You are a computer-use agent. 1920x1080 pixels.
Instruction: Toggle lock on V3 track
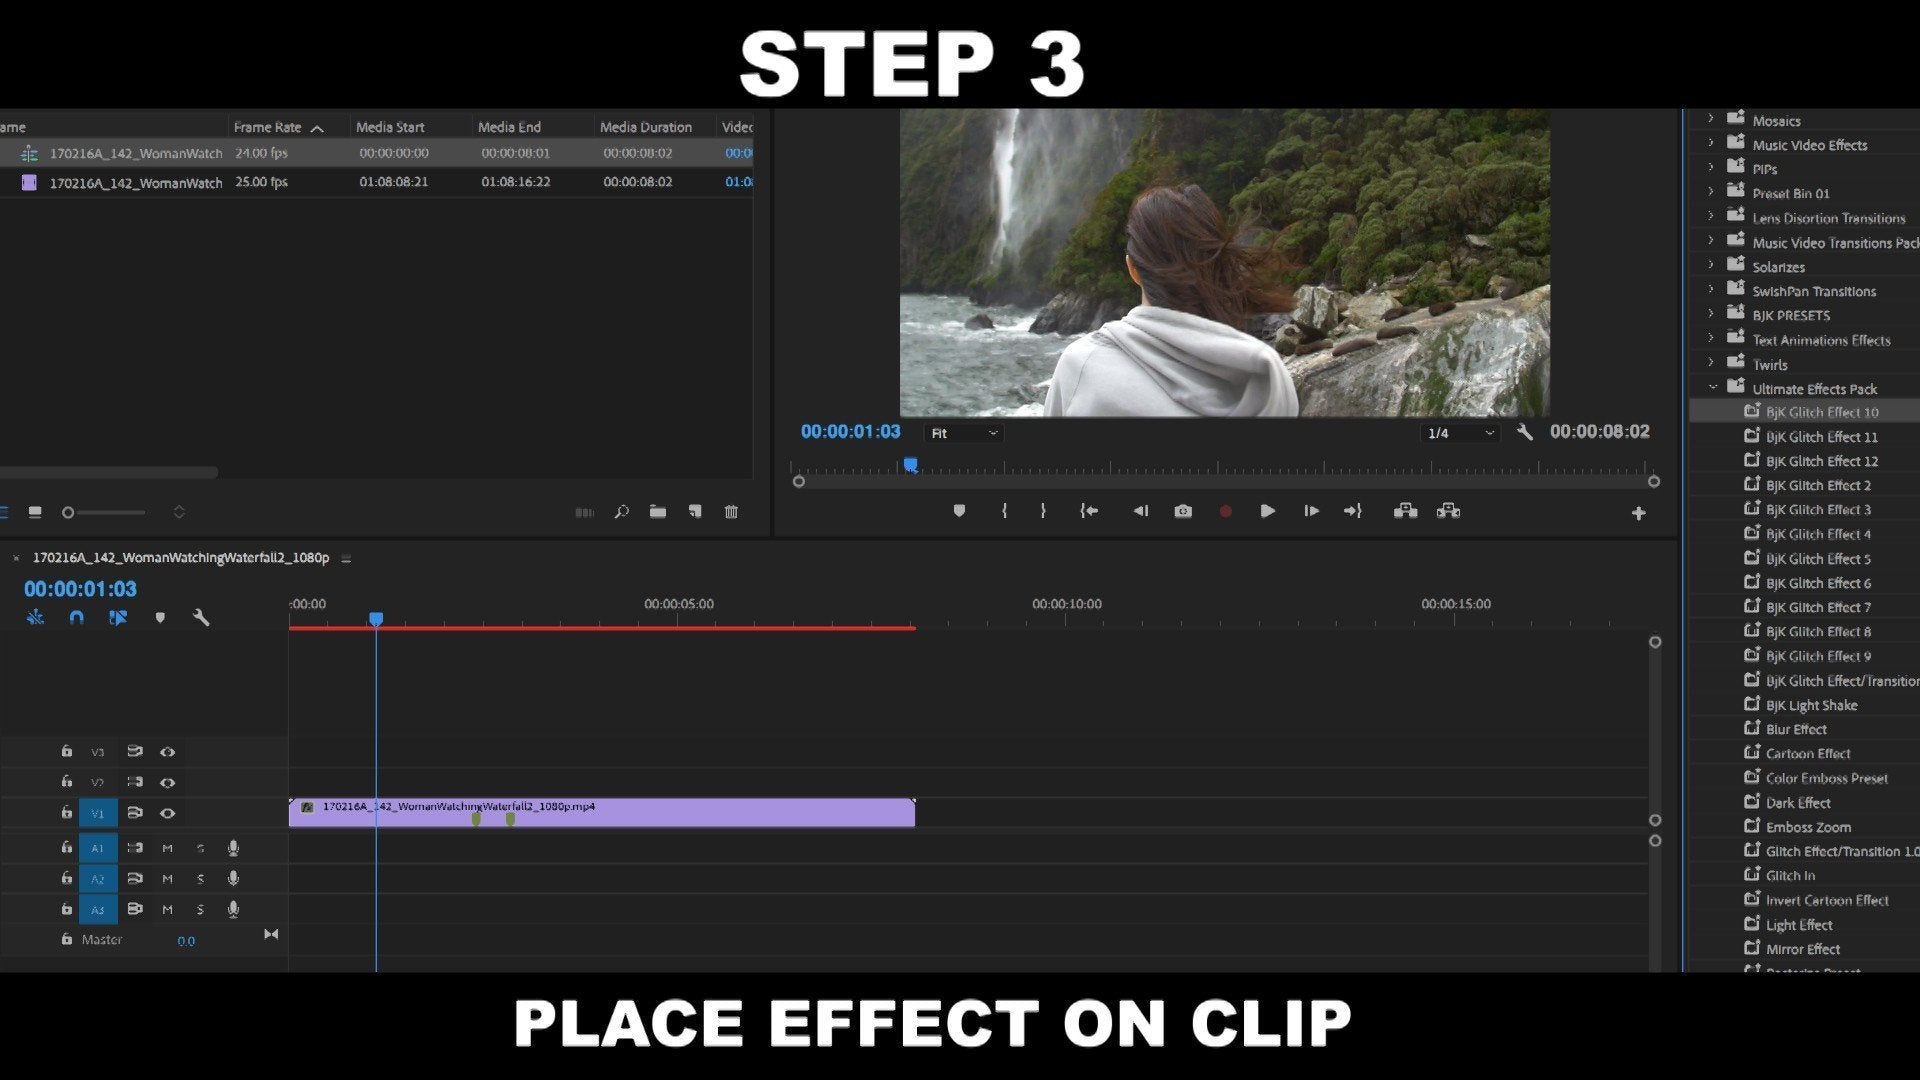(66, 751)
